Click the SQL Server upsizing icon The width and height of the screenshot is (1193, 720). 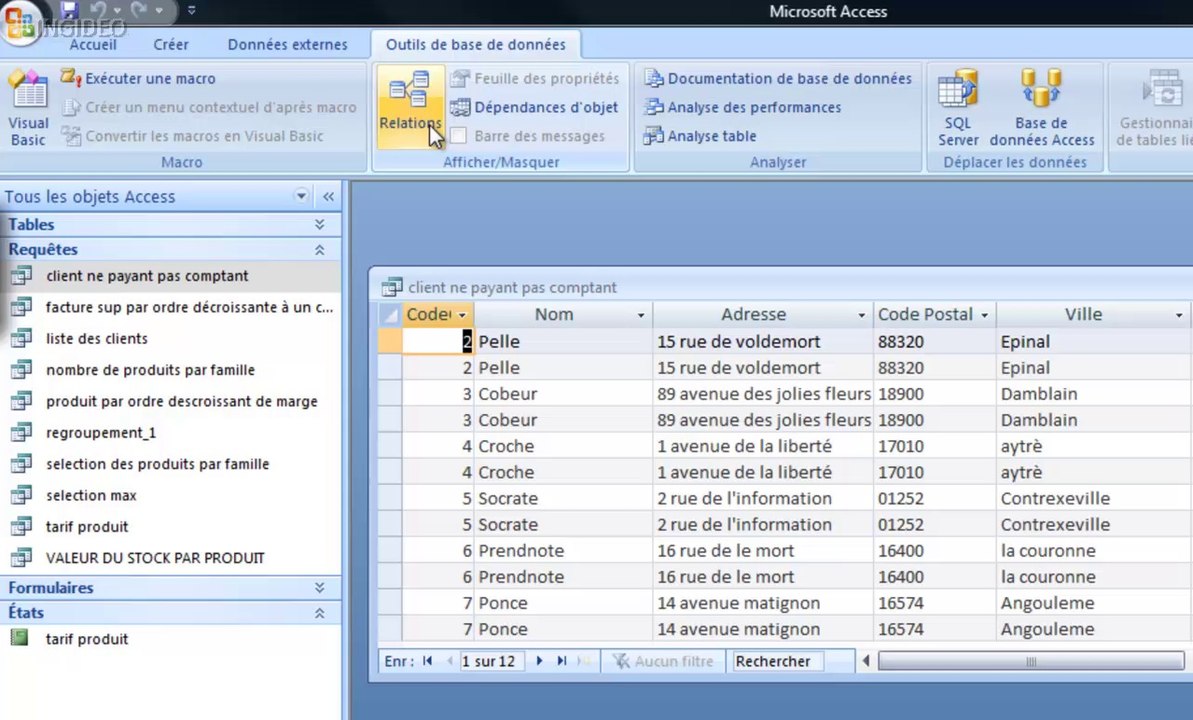tap(958, 108)
